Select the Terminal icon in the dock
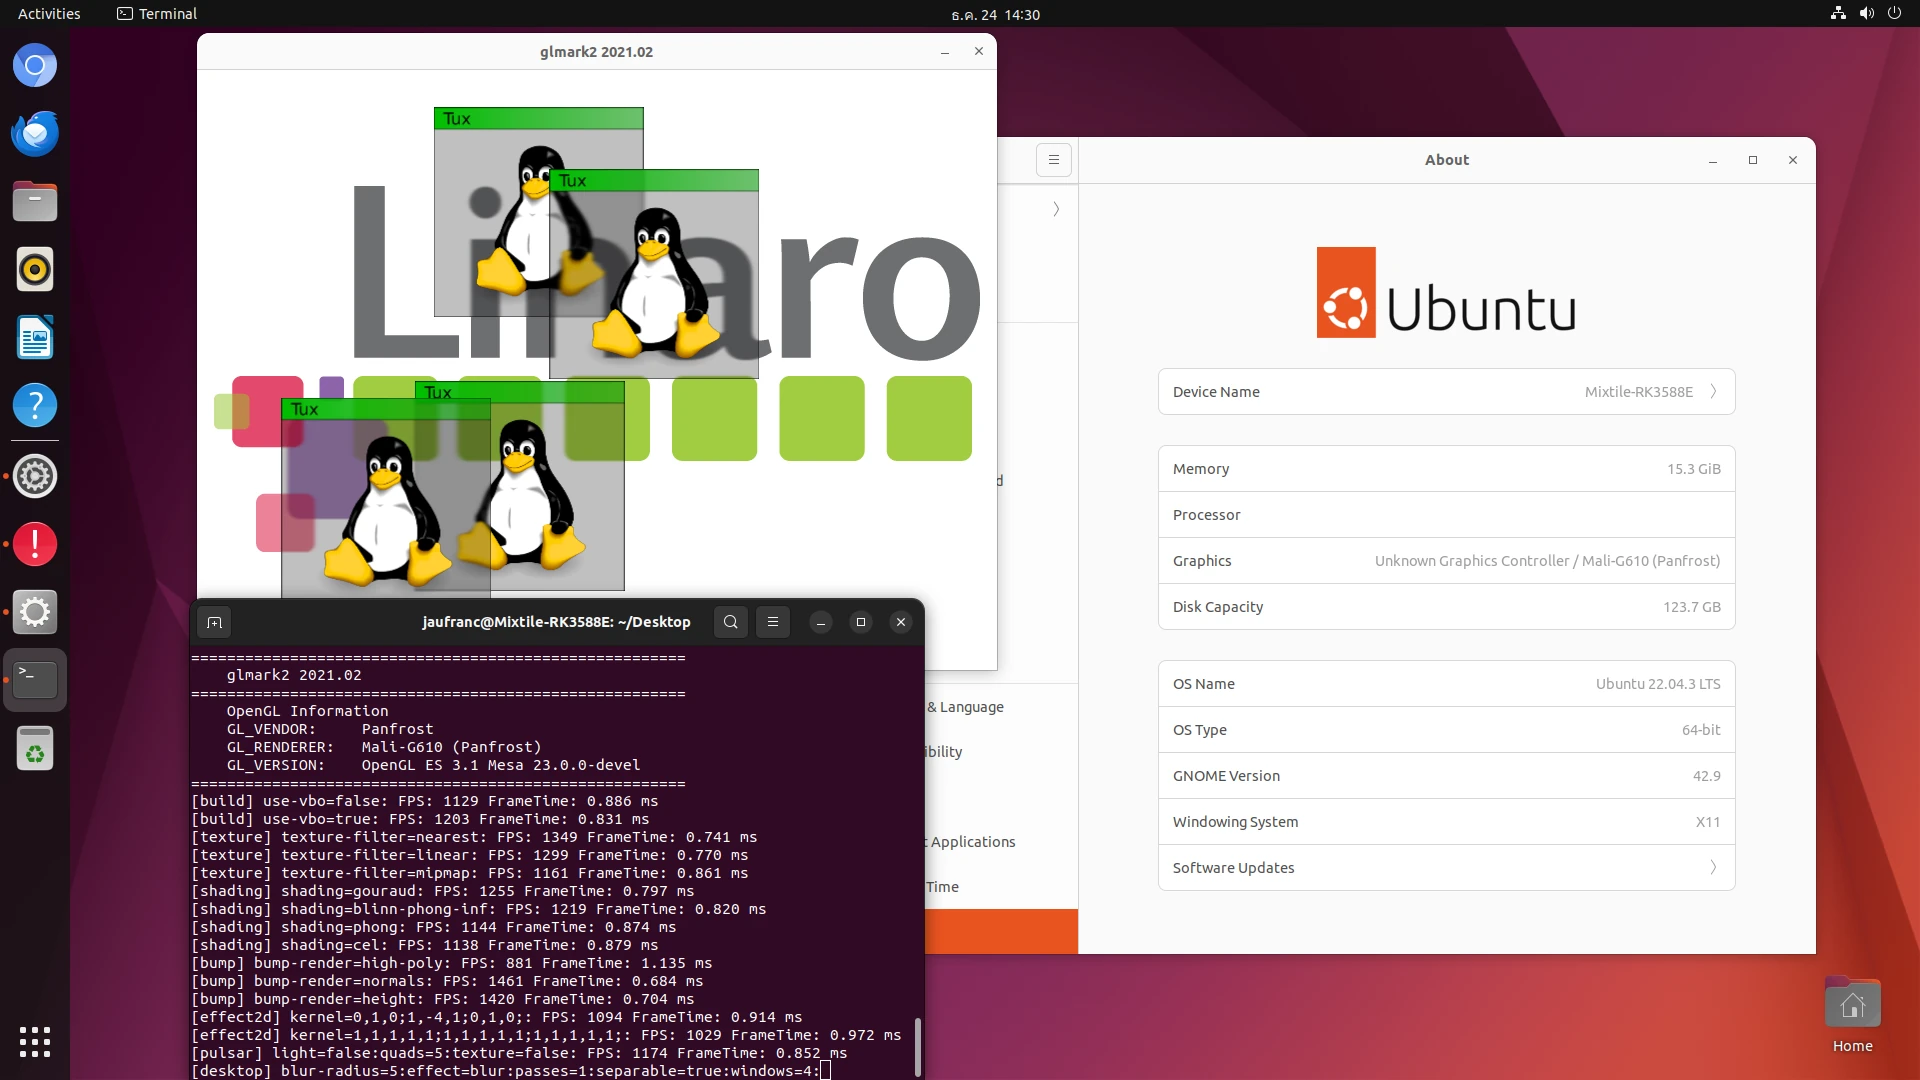Viewport: 1920px width, 1080px height. tap(35, 680)
